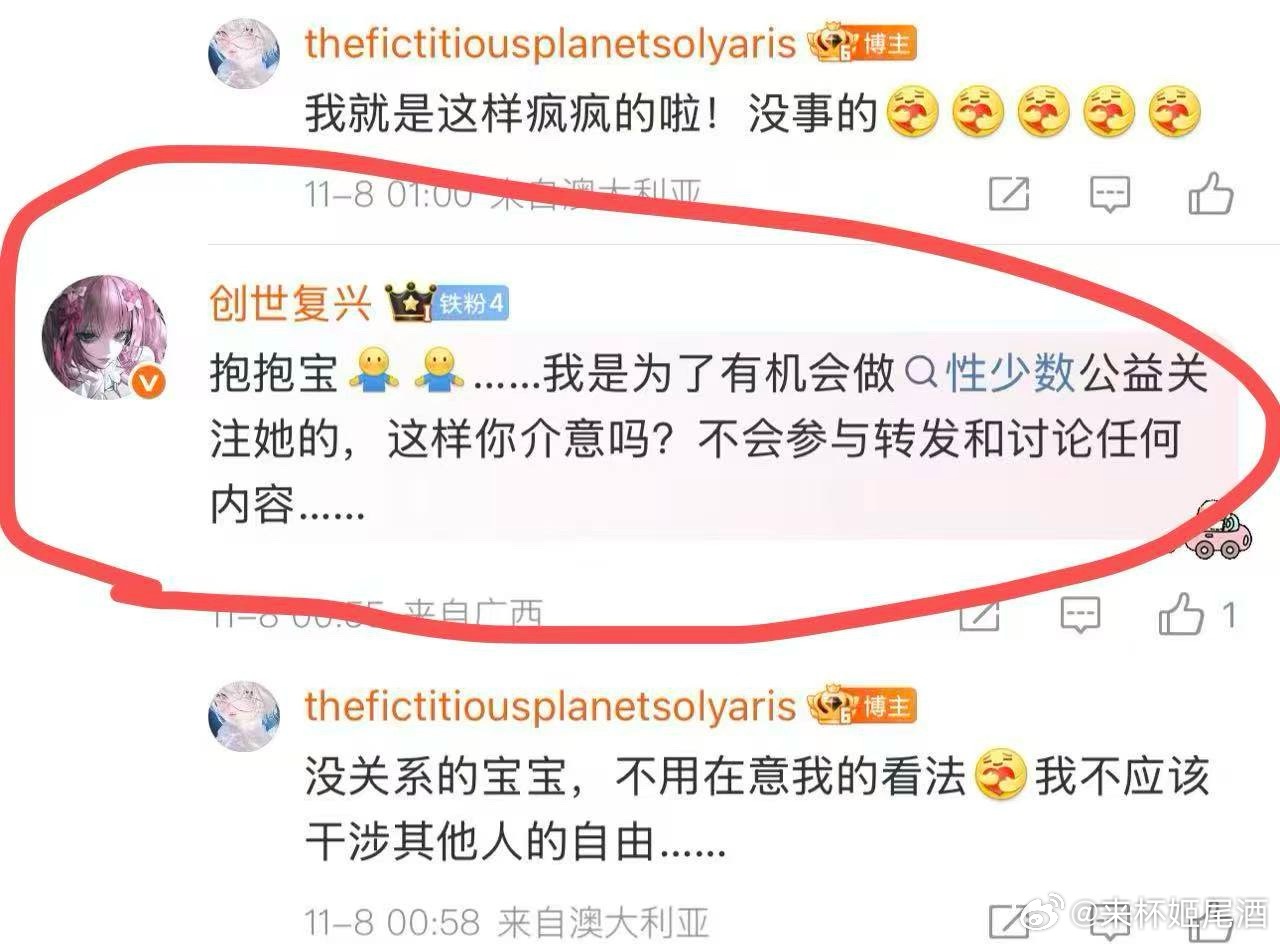This screenshot has height=944, width=1280.
Task: Like the 01:00 comment from Australia
Action: (x=1210, y=193)
